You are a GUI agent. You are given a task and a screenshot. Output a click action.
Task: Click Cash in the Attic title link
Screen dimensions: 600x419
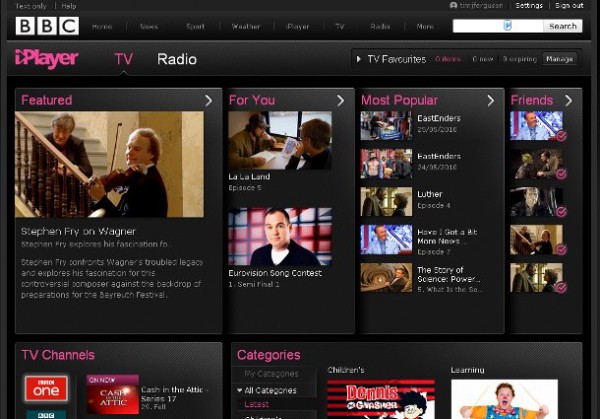[175, 394]
